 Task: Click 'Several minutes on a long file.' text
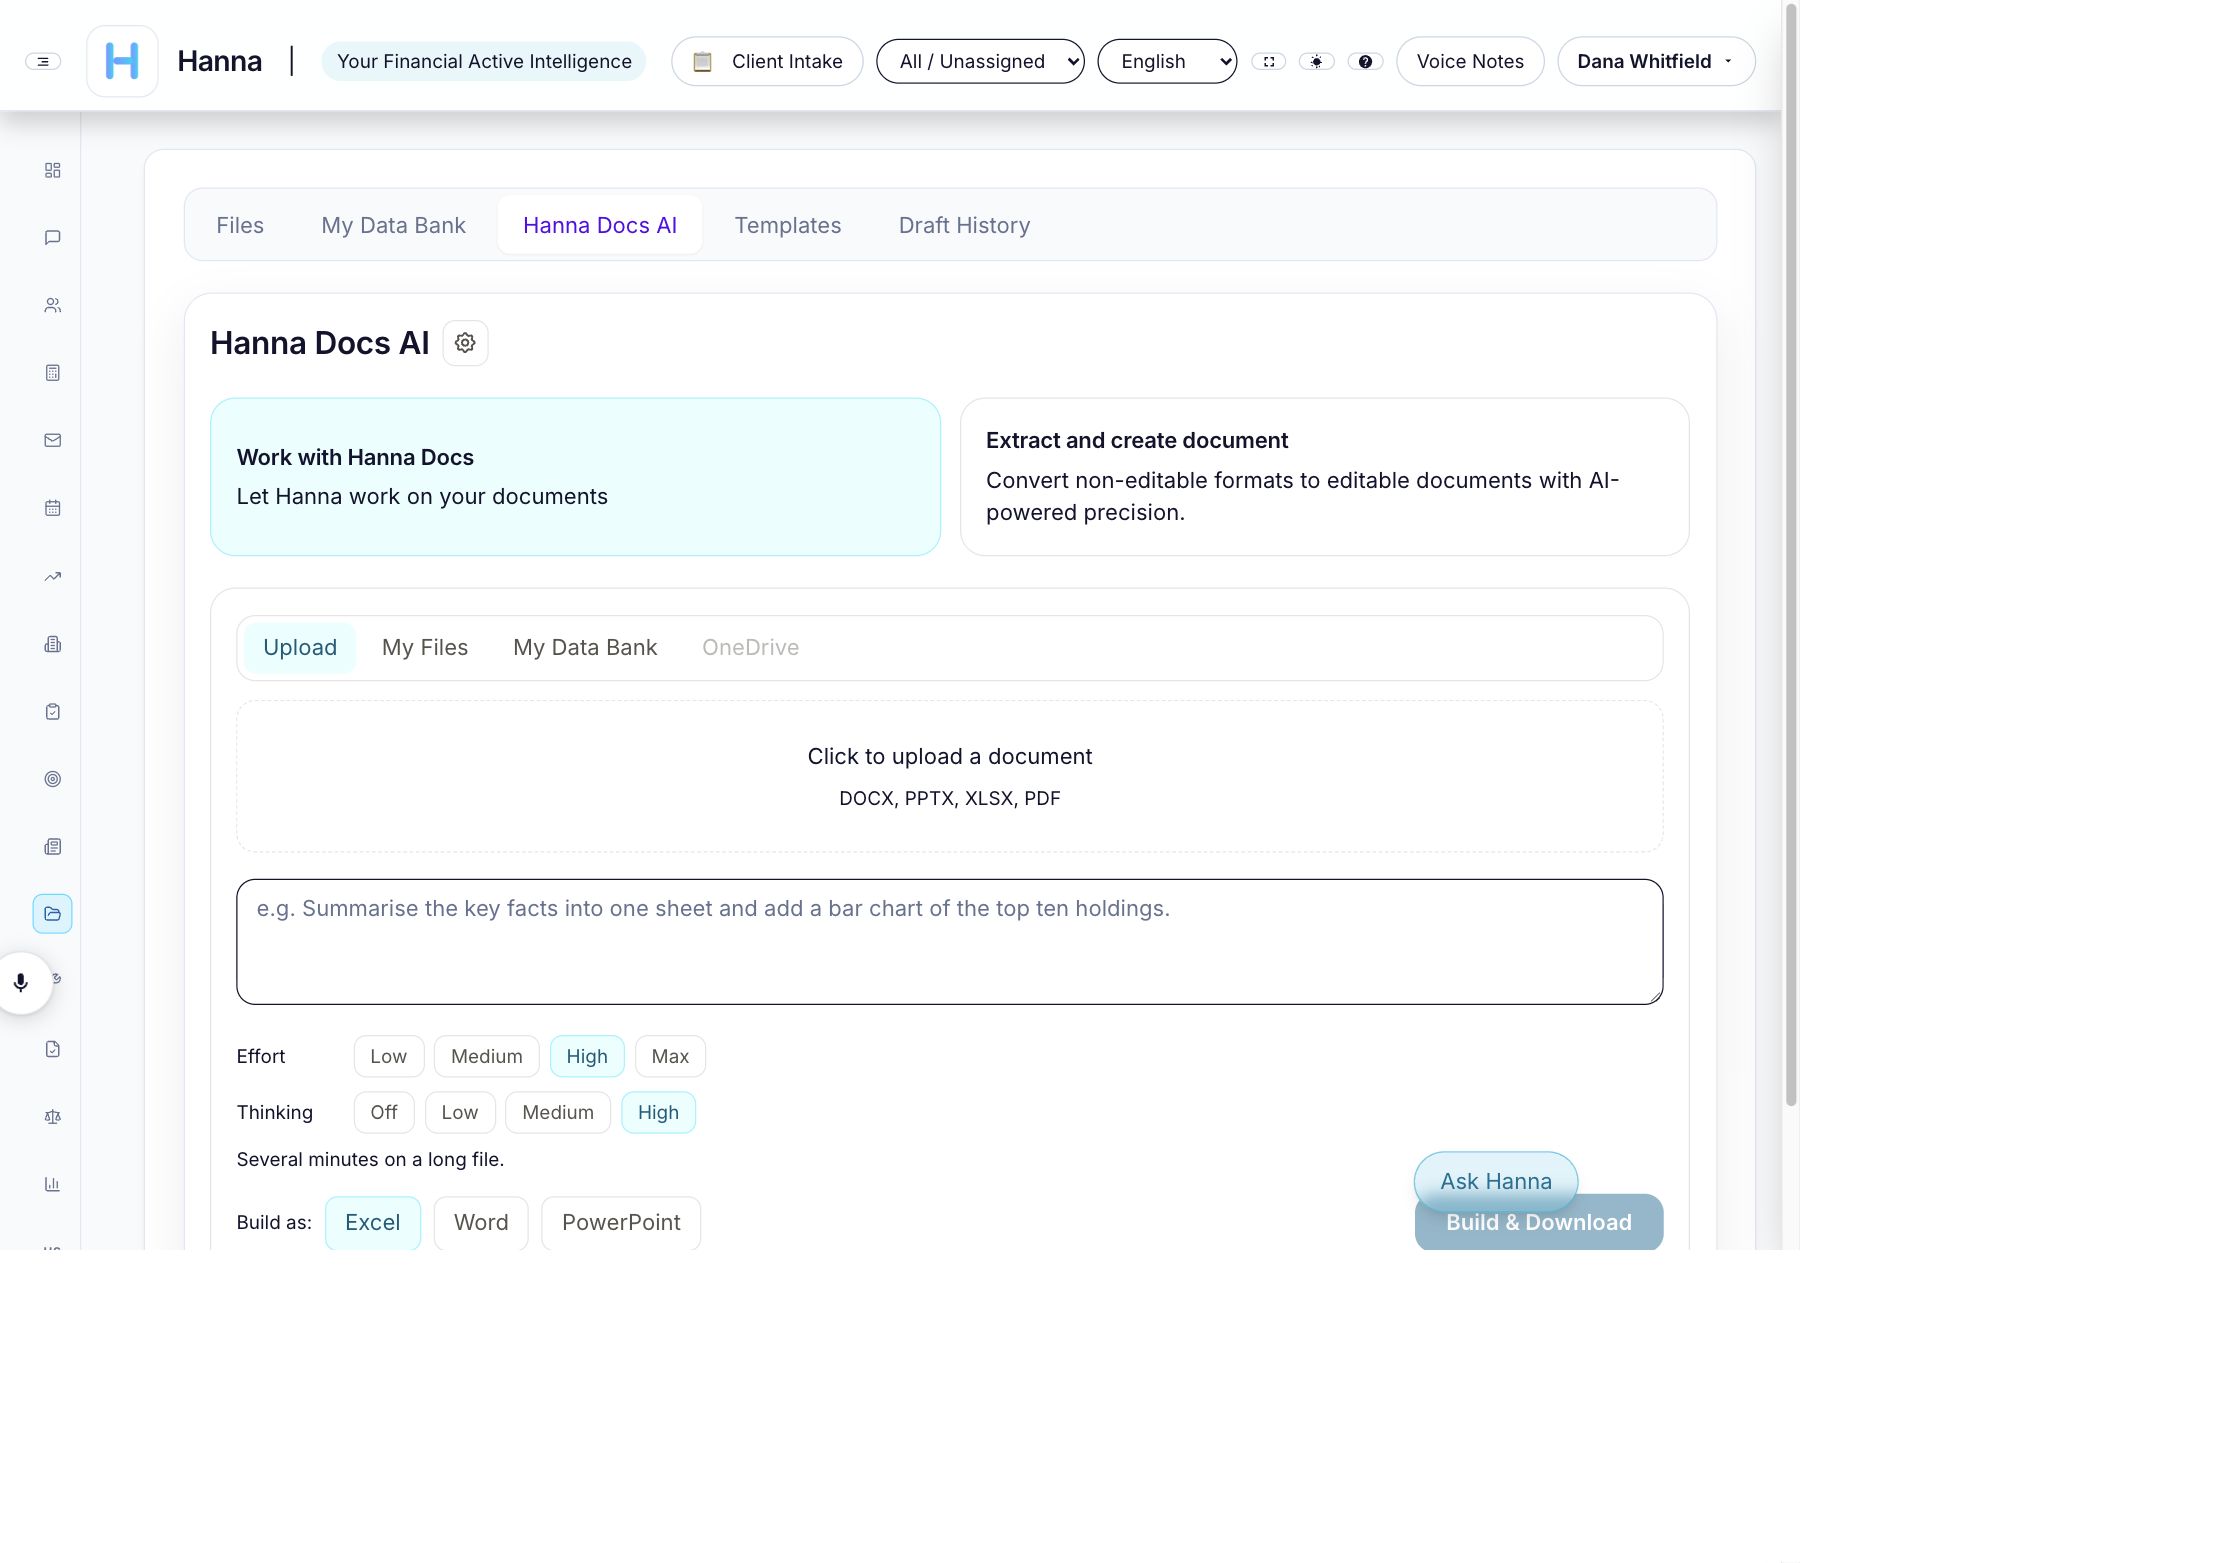(x=370, y=1159)
